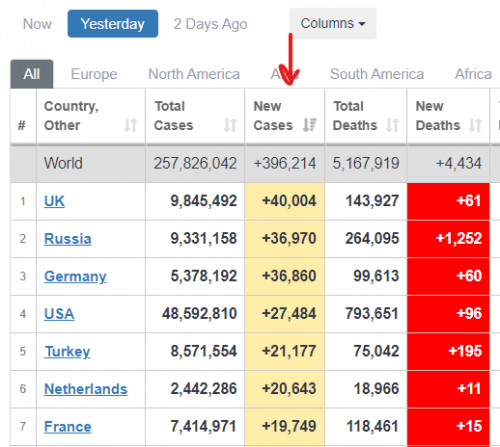This screenshot has width=500, height=447.
Task: Select the All continents tab
Action: click(32, 74)
